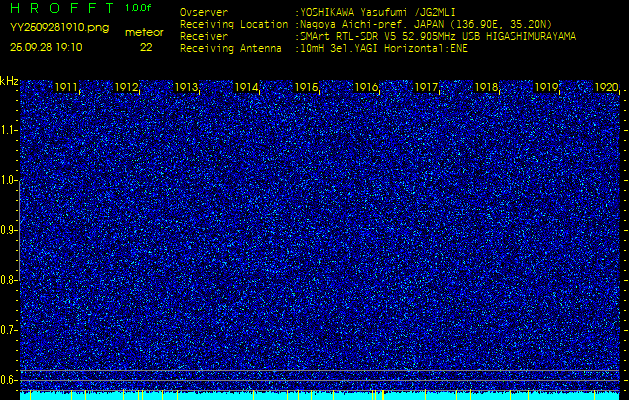Click the 0.7 frequency axis label
Image resolution: width=629 pixels, height=400 pixels.
(8, 330)
